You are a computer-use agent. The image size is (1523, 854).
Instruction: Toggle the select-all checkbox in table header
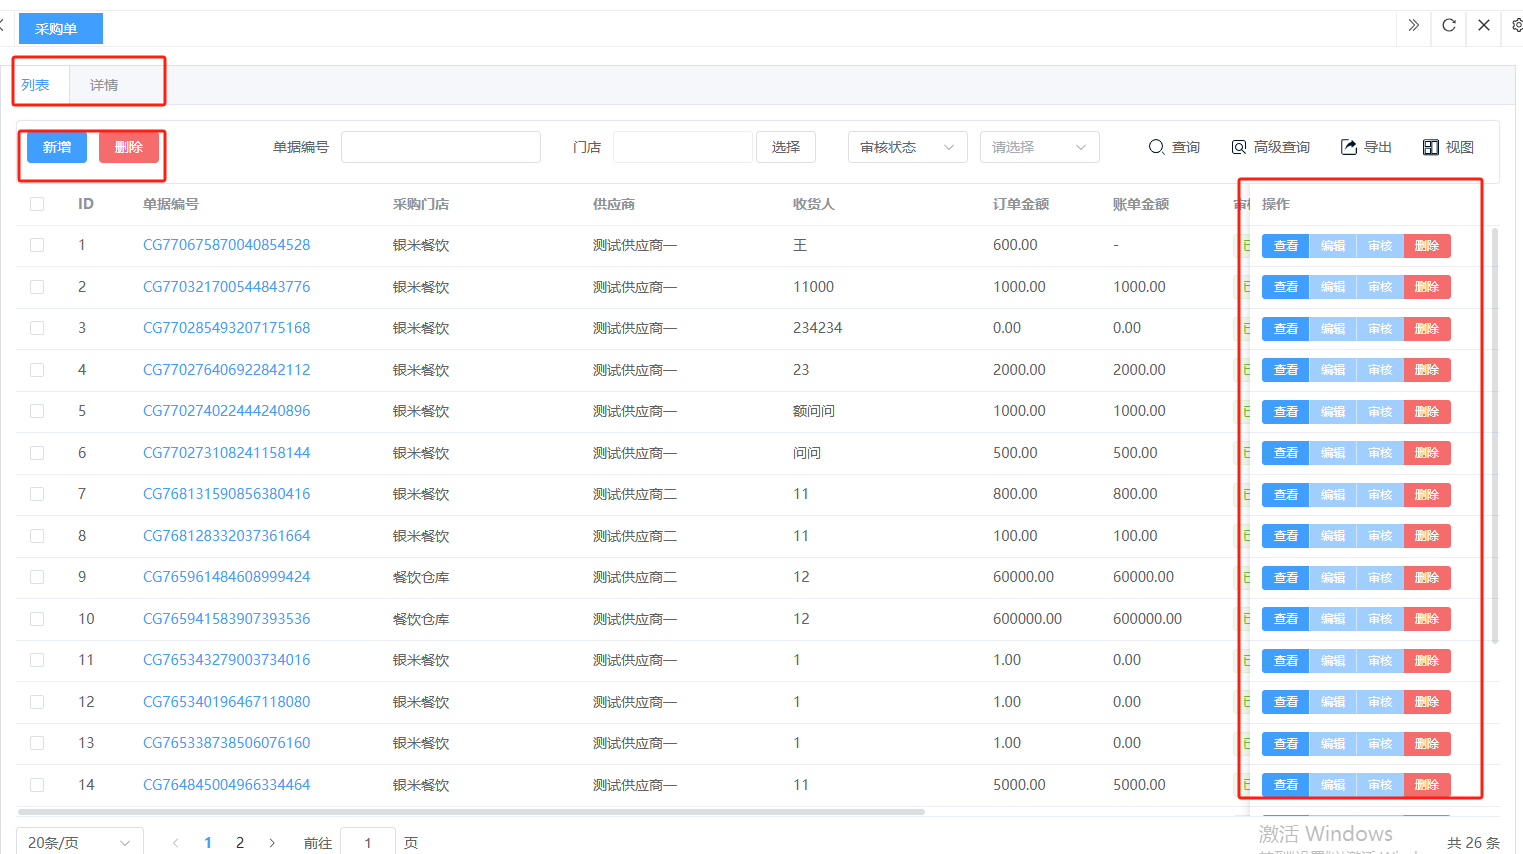[x=37, y=204]
